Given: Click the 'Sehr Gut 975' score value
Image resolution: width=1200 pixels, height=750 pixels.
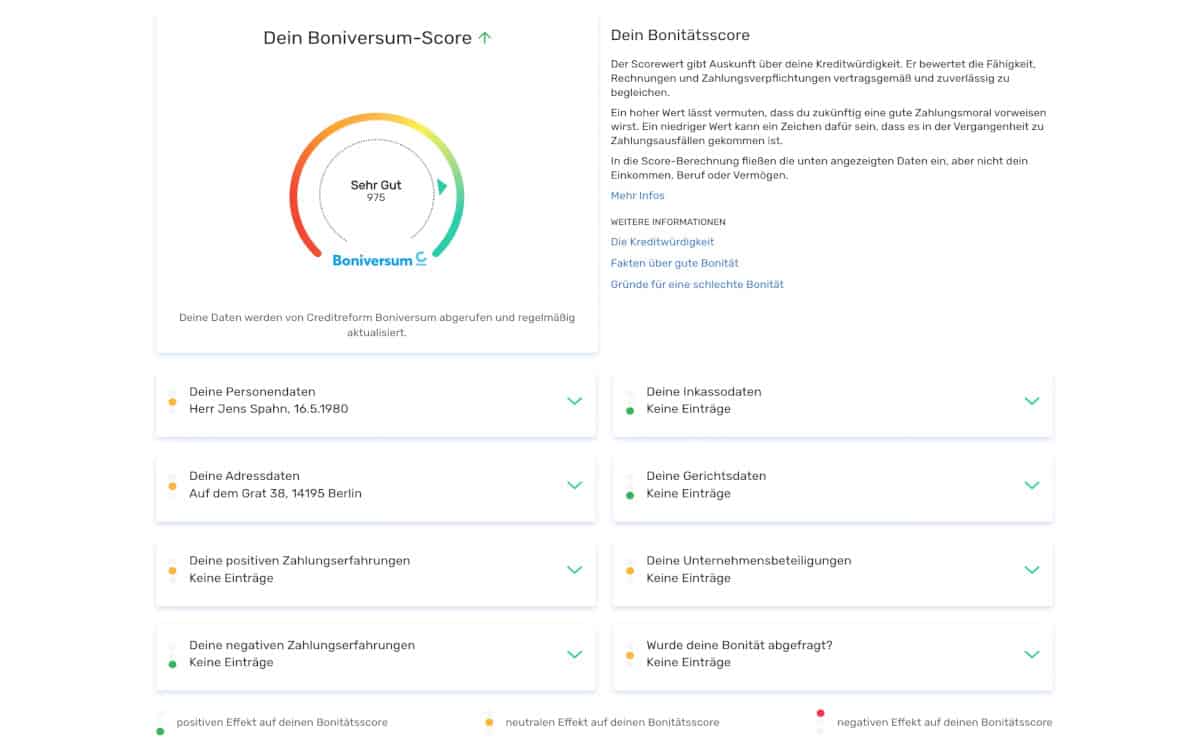Looking at the screenshot, I should point(376,191).
